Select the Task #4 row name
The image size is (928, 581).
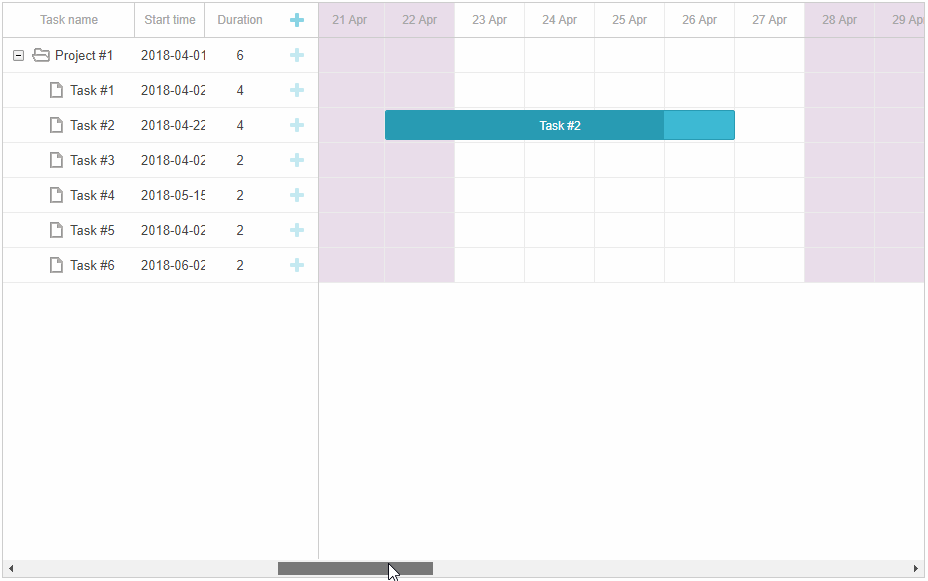[92, 195]
